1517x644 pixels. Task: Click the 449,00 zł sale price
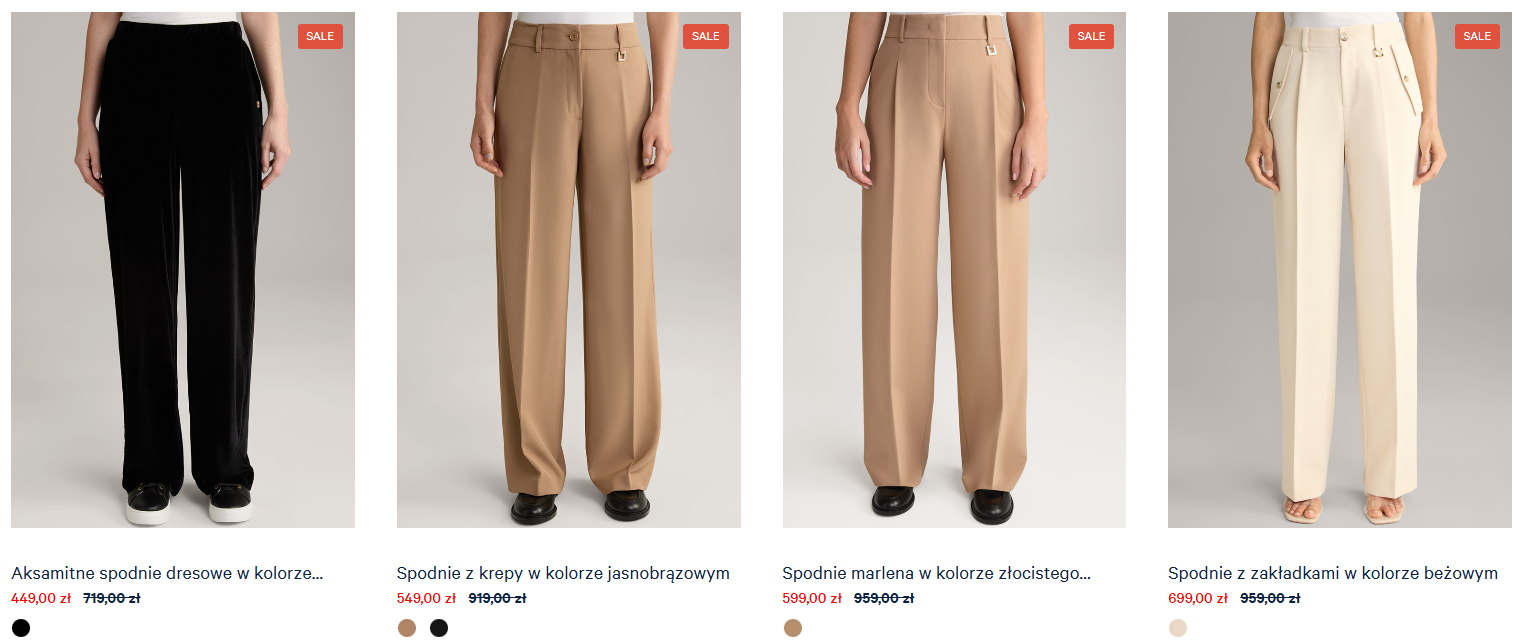[41, 598]
